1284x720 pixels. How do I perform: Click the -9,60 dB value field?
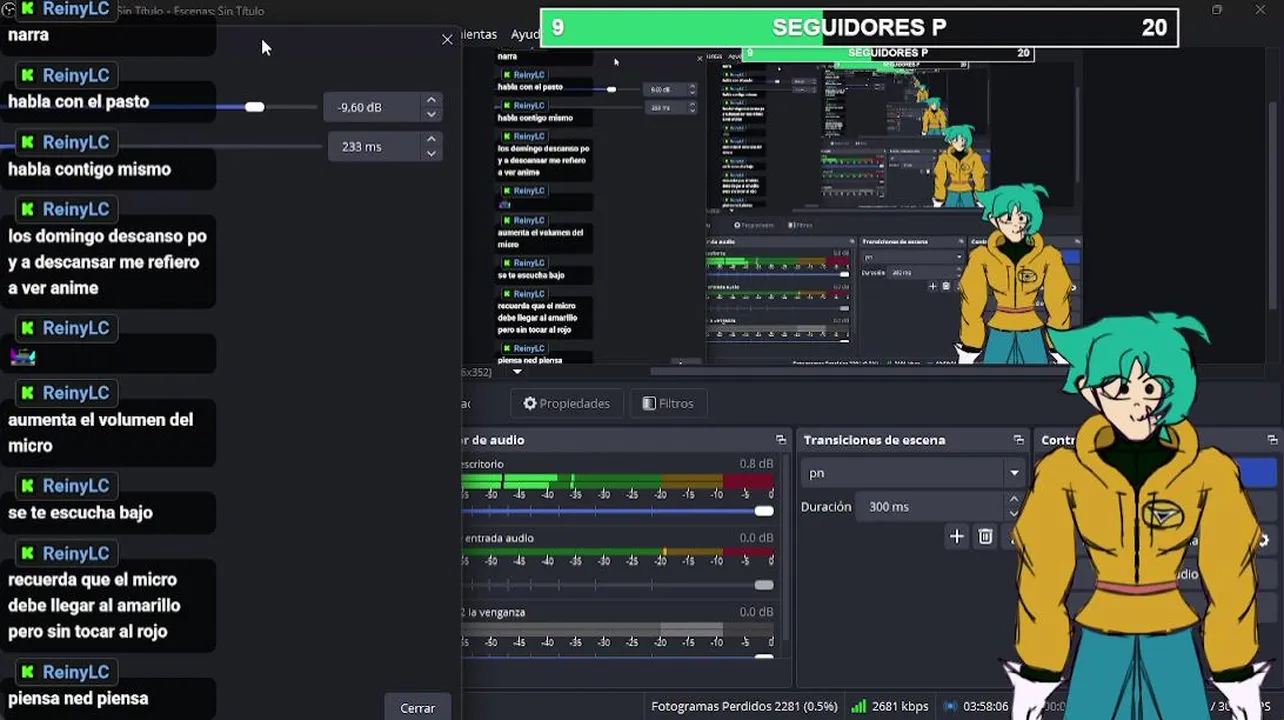372,107
